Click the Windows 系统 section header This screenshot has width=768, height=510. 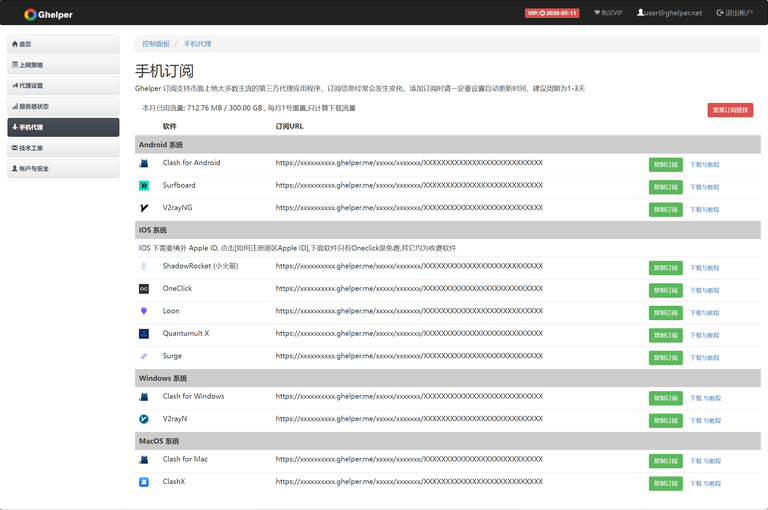click(x=448, y=378)
